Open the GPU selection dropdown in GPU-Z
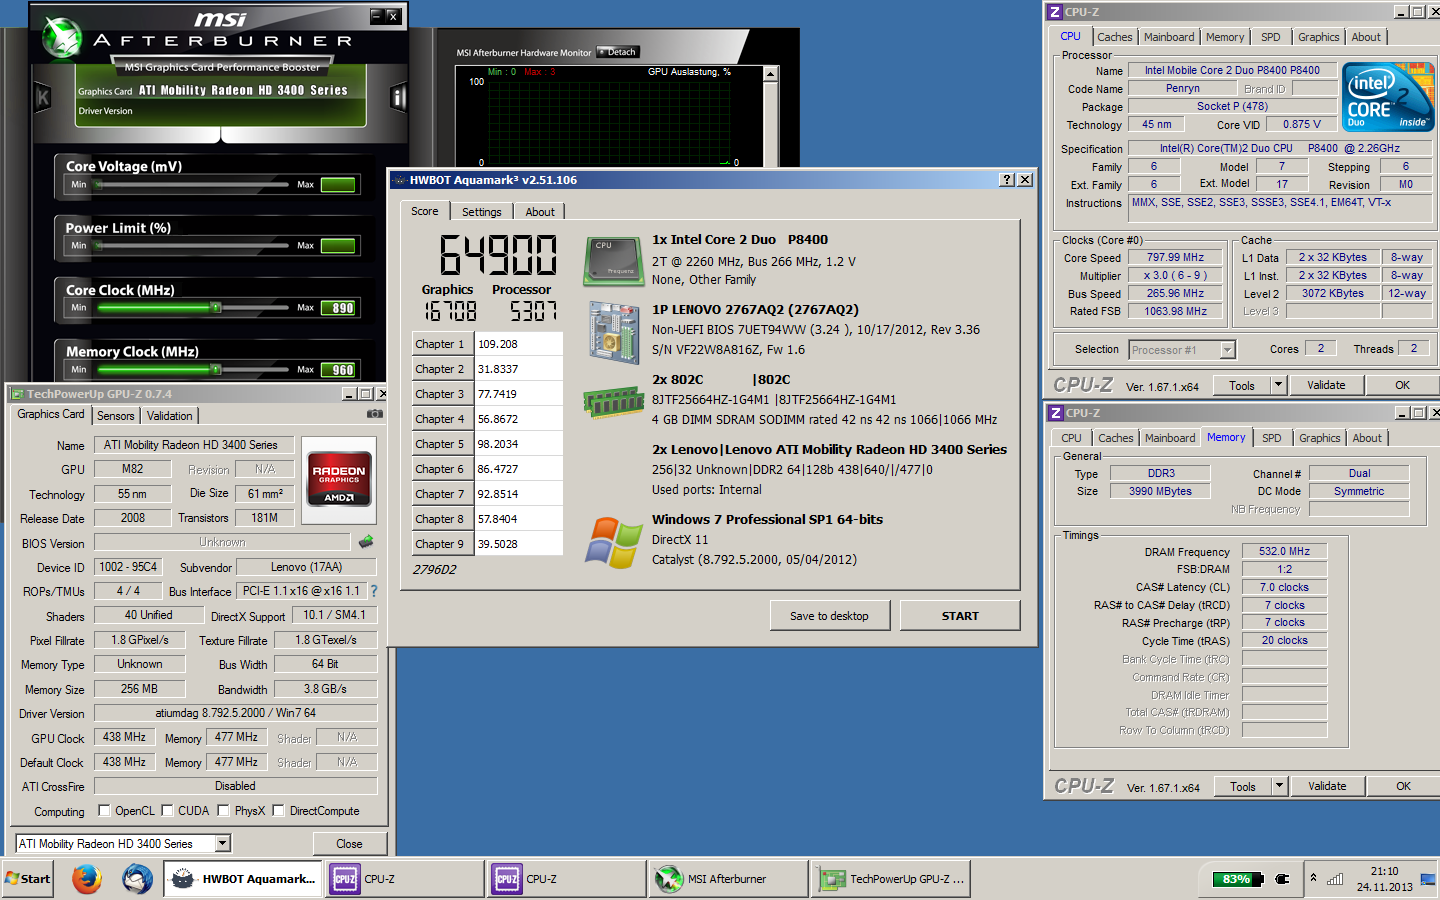Image resolution: width=1440 pixels, height=900 pixels. (x=223, y=844)
